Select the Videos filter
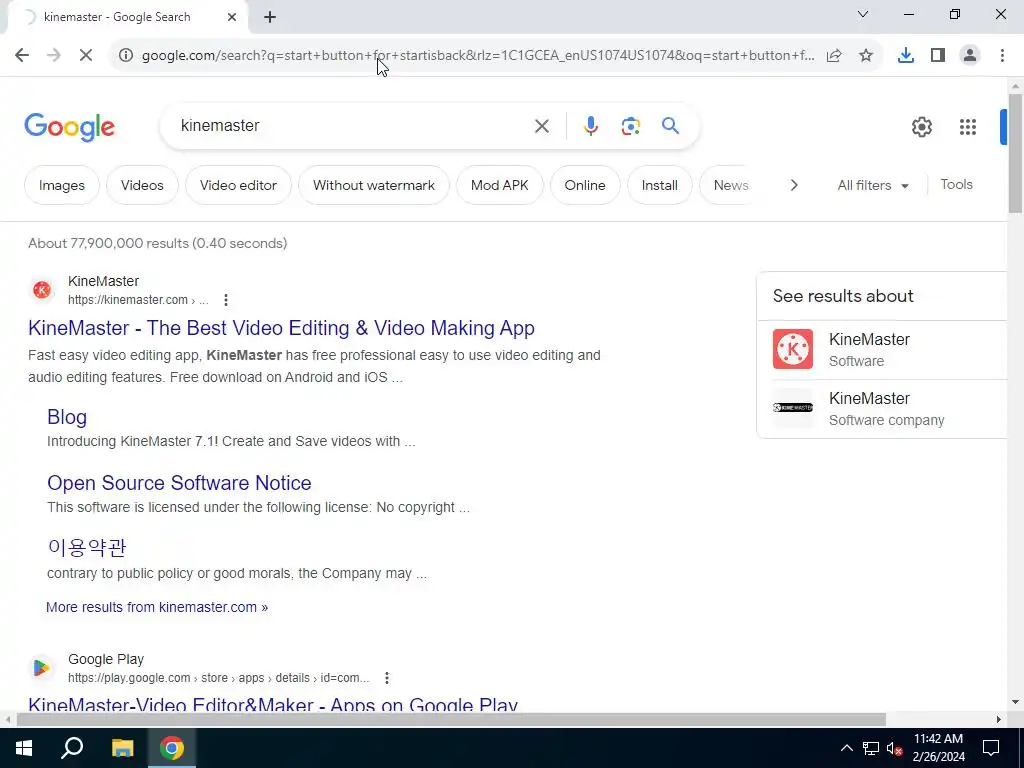 (142, 185)
